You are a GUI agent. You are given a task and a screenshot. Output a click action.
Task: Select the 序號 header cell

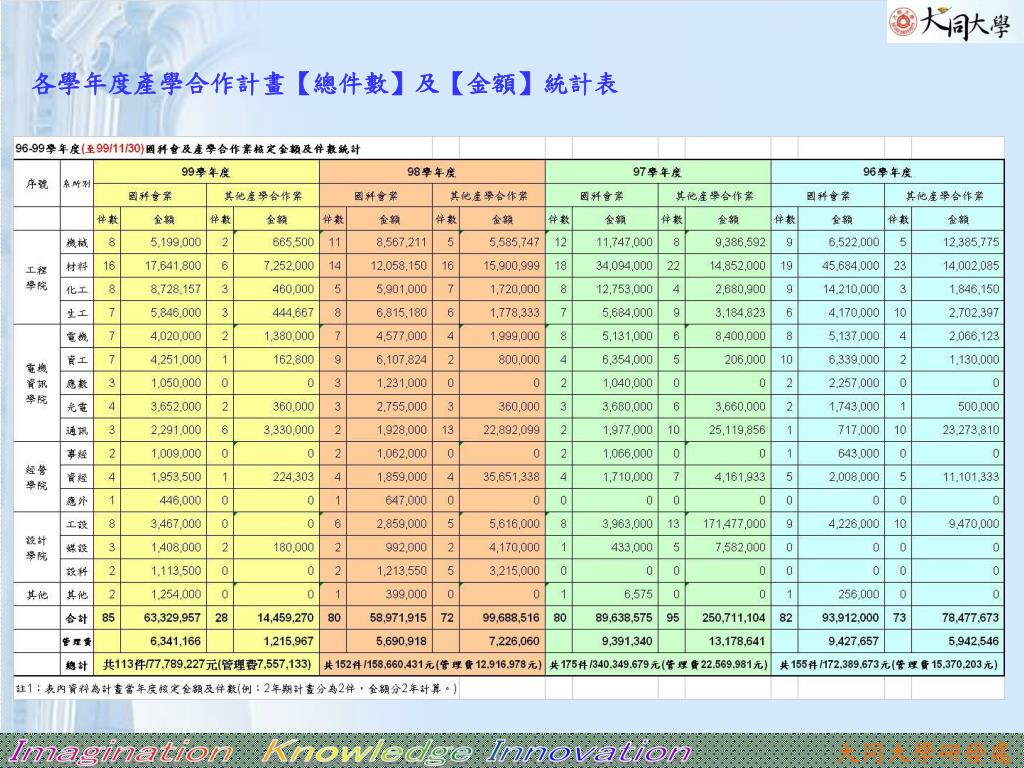pos(37,184)
